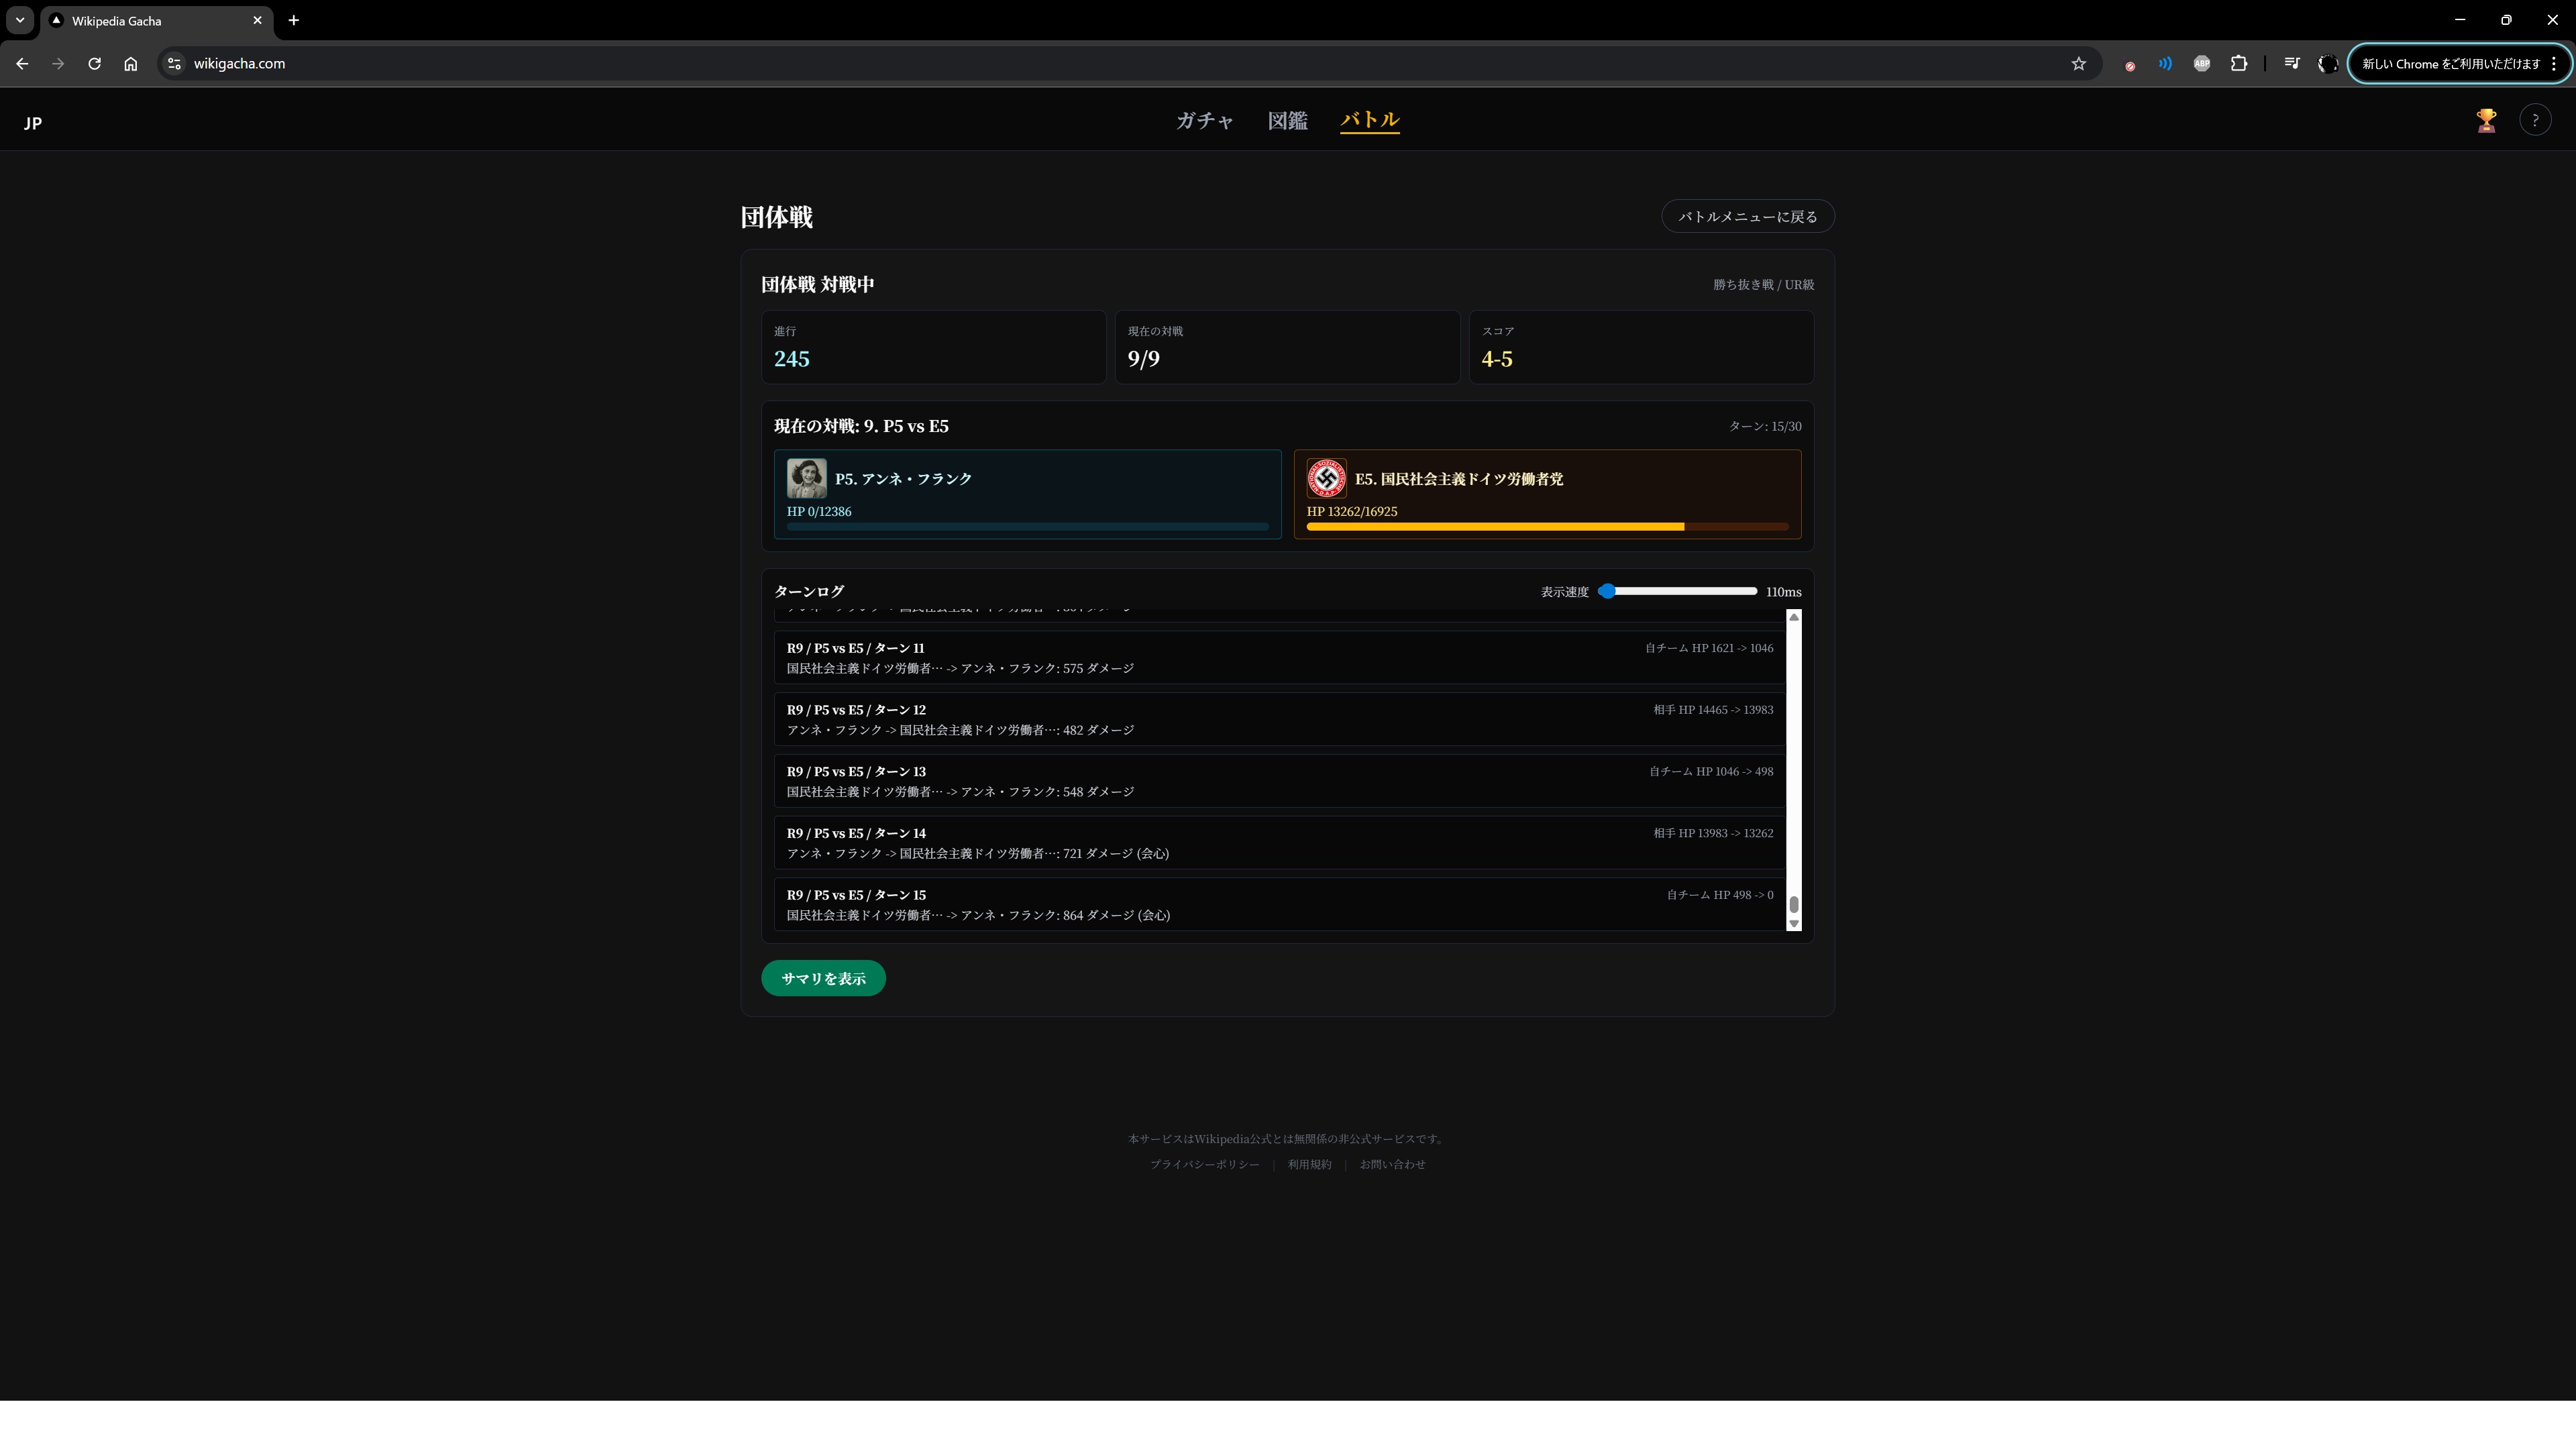
Task: Open the media control icon in toolbar
Action: coord(2291,64)
